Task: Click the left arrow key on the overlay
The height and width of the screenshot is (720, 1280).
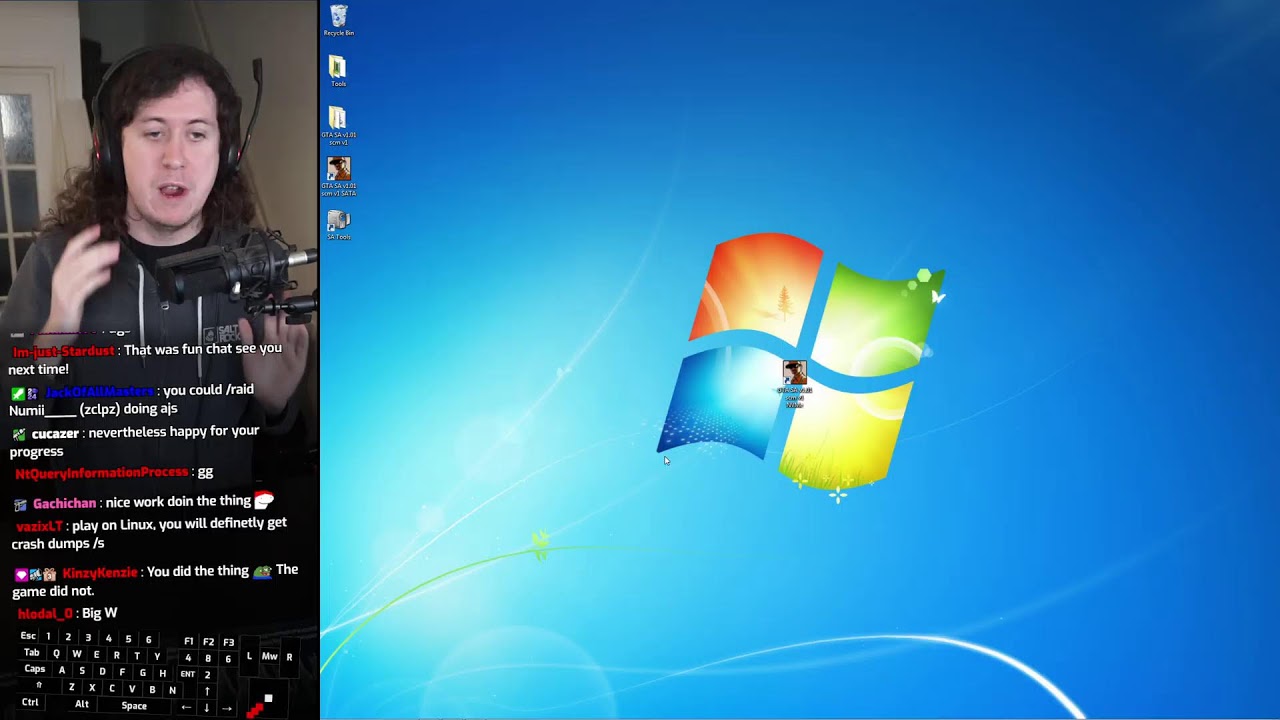Action: tap(186, 707)
